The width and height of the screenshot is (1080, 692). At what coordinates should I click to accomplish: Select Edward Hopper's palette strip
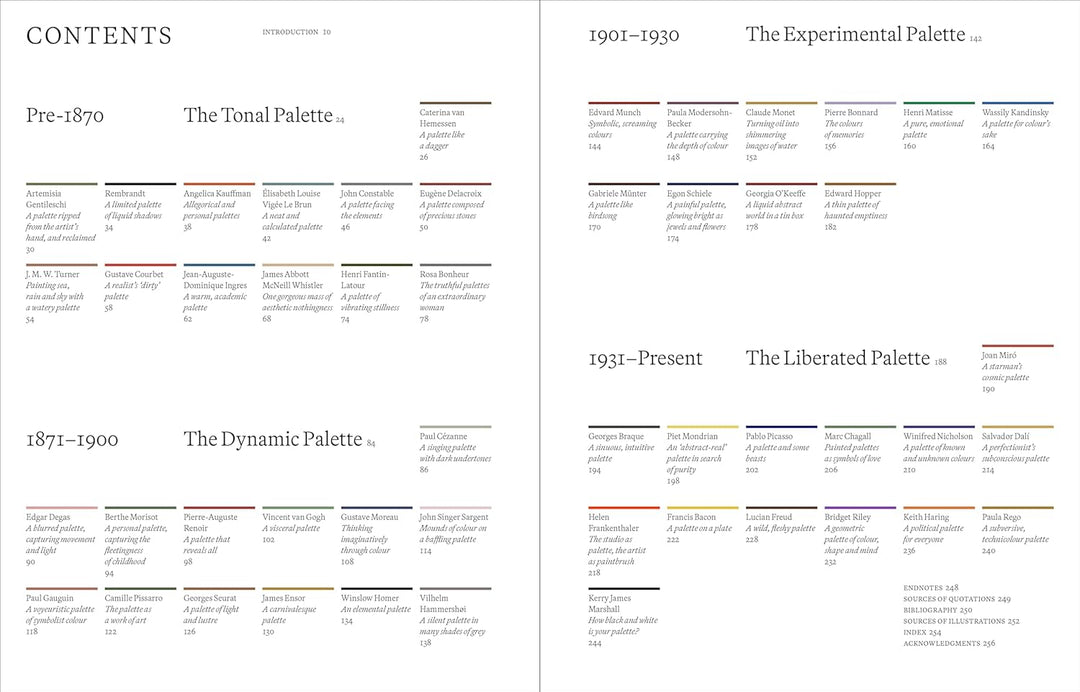click(860, 182)
